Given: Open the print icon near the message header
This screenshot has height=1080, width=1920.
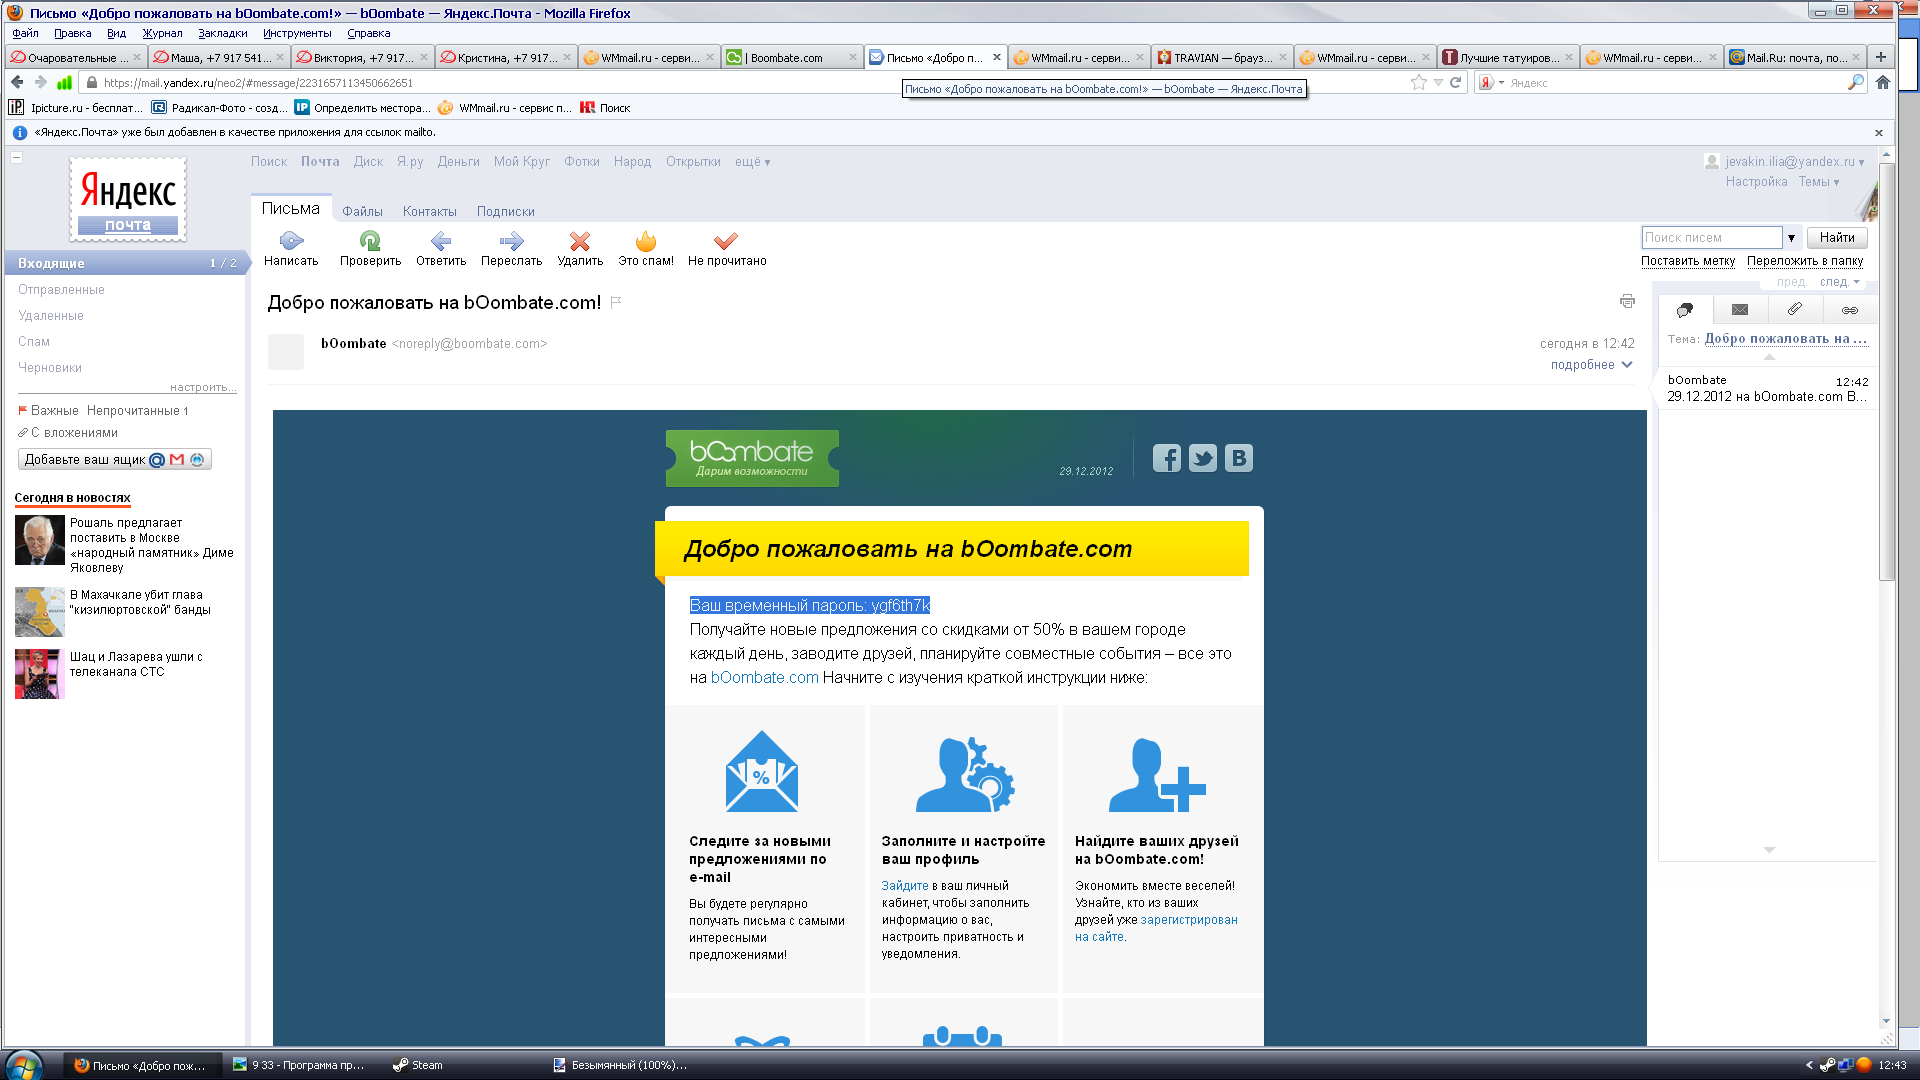Looking at the screenshot, I should point(1627,301).
